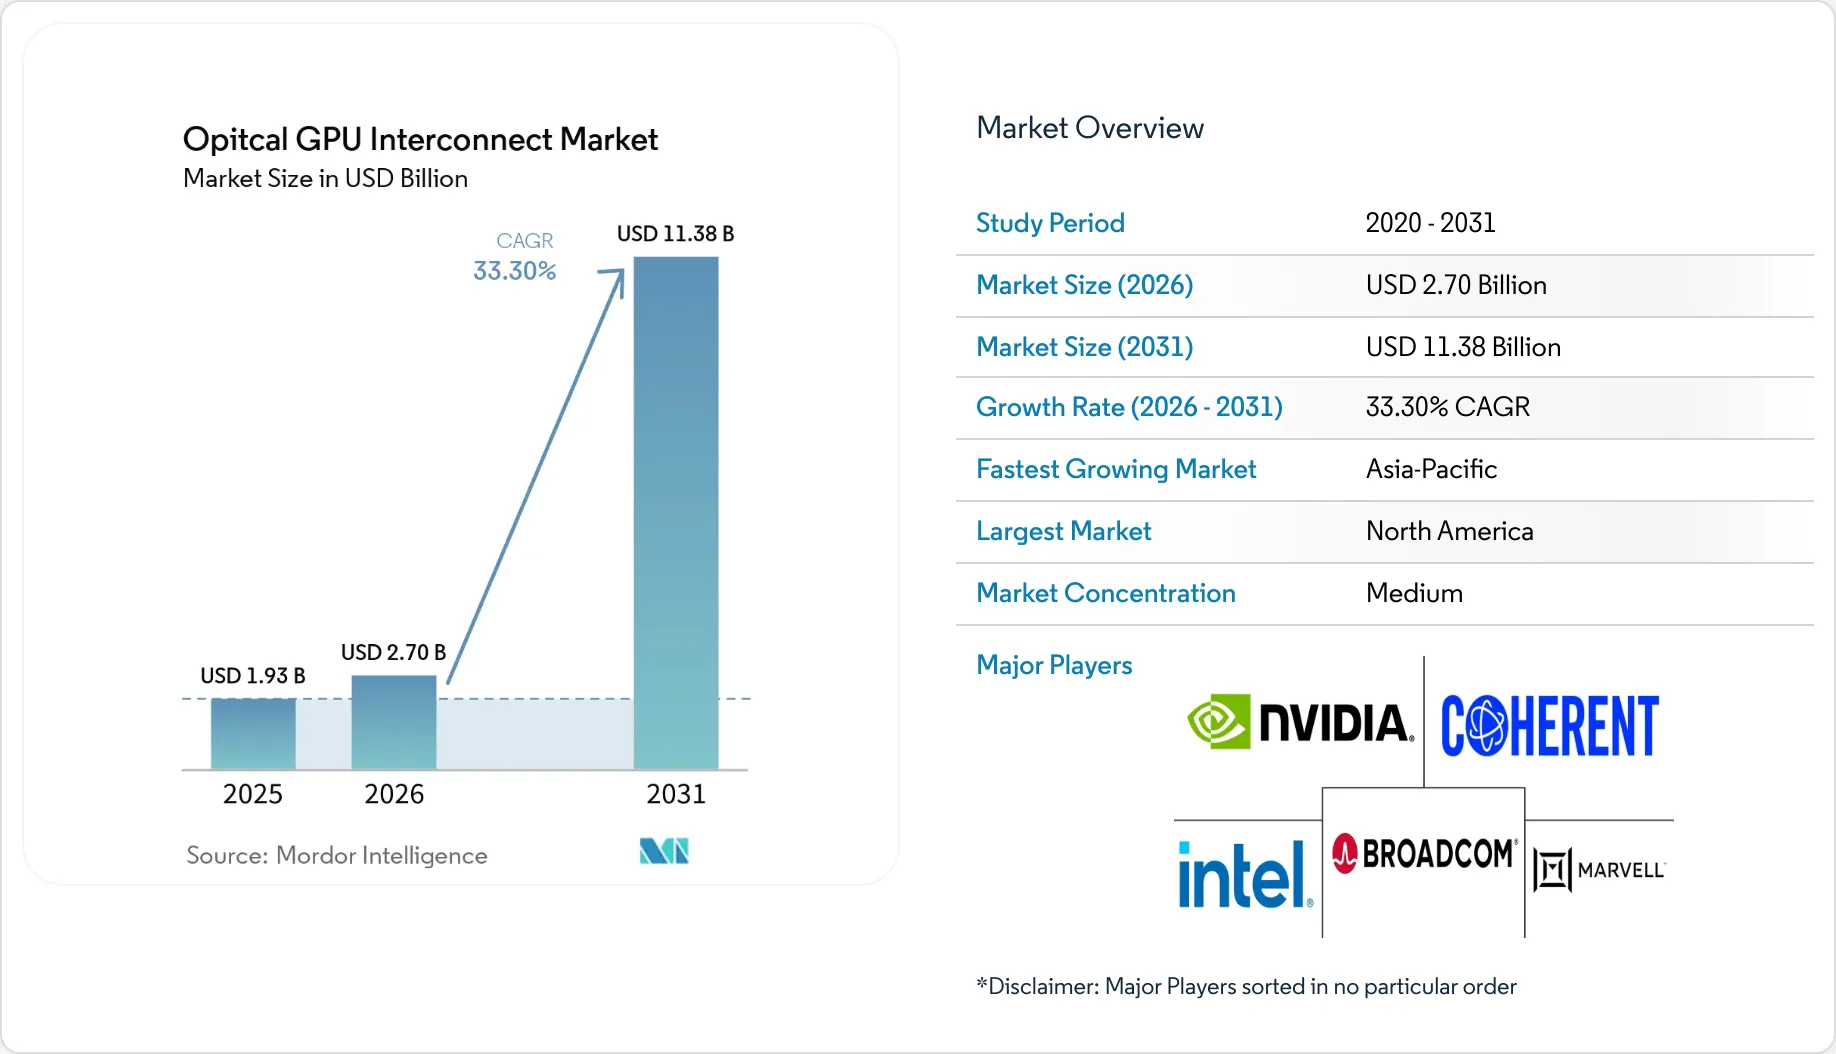
Task: Click the 'Medium' concentration value
Action: pos(1414,593)
